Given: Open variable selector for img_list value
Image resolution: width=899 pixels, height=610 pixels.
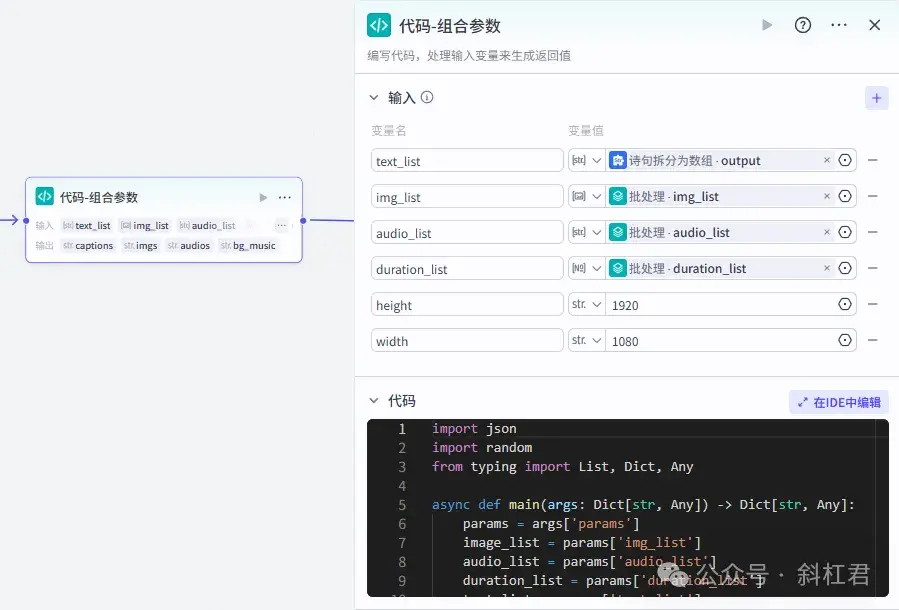Looking at the screenshot, I should coord(845,196).
